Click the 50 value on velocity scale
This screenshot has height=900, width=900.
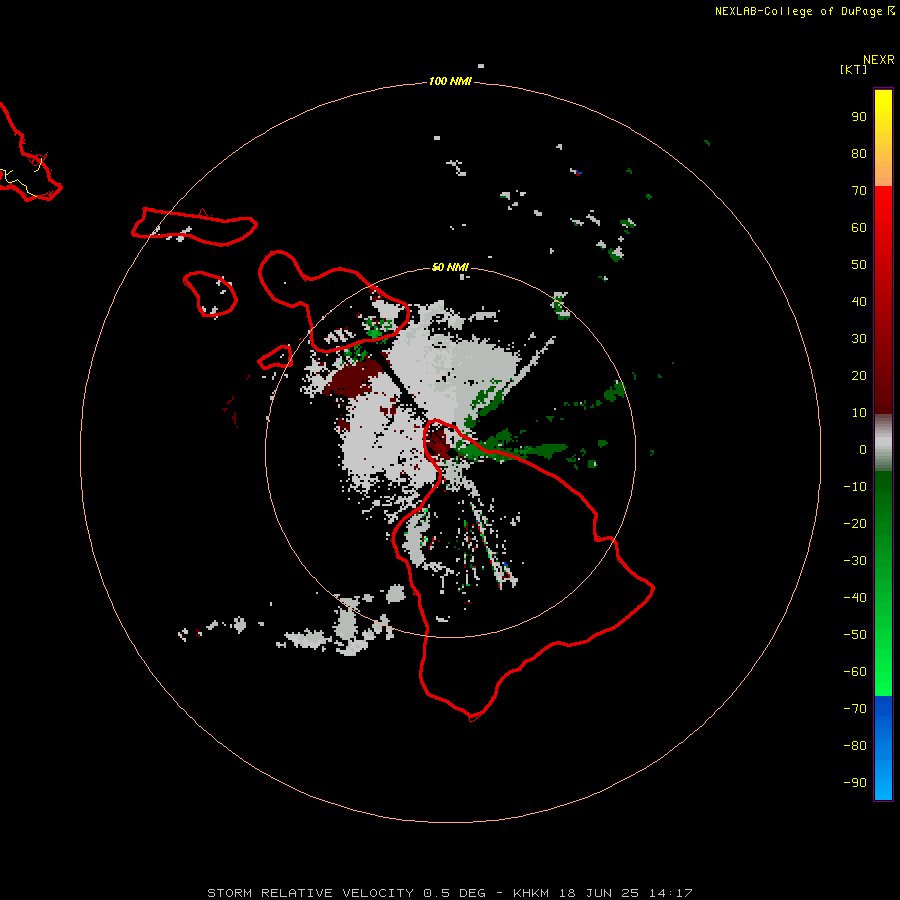[x=859, y=265]
